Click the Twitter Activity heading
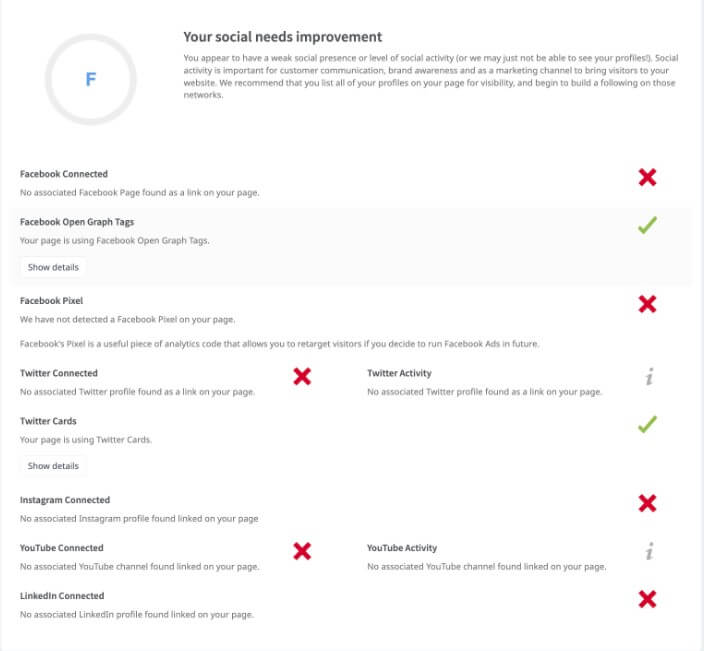704x651 pixels. pos(399,373)
